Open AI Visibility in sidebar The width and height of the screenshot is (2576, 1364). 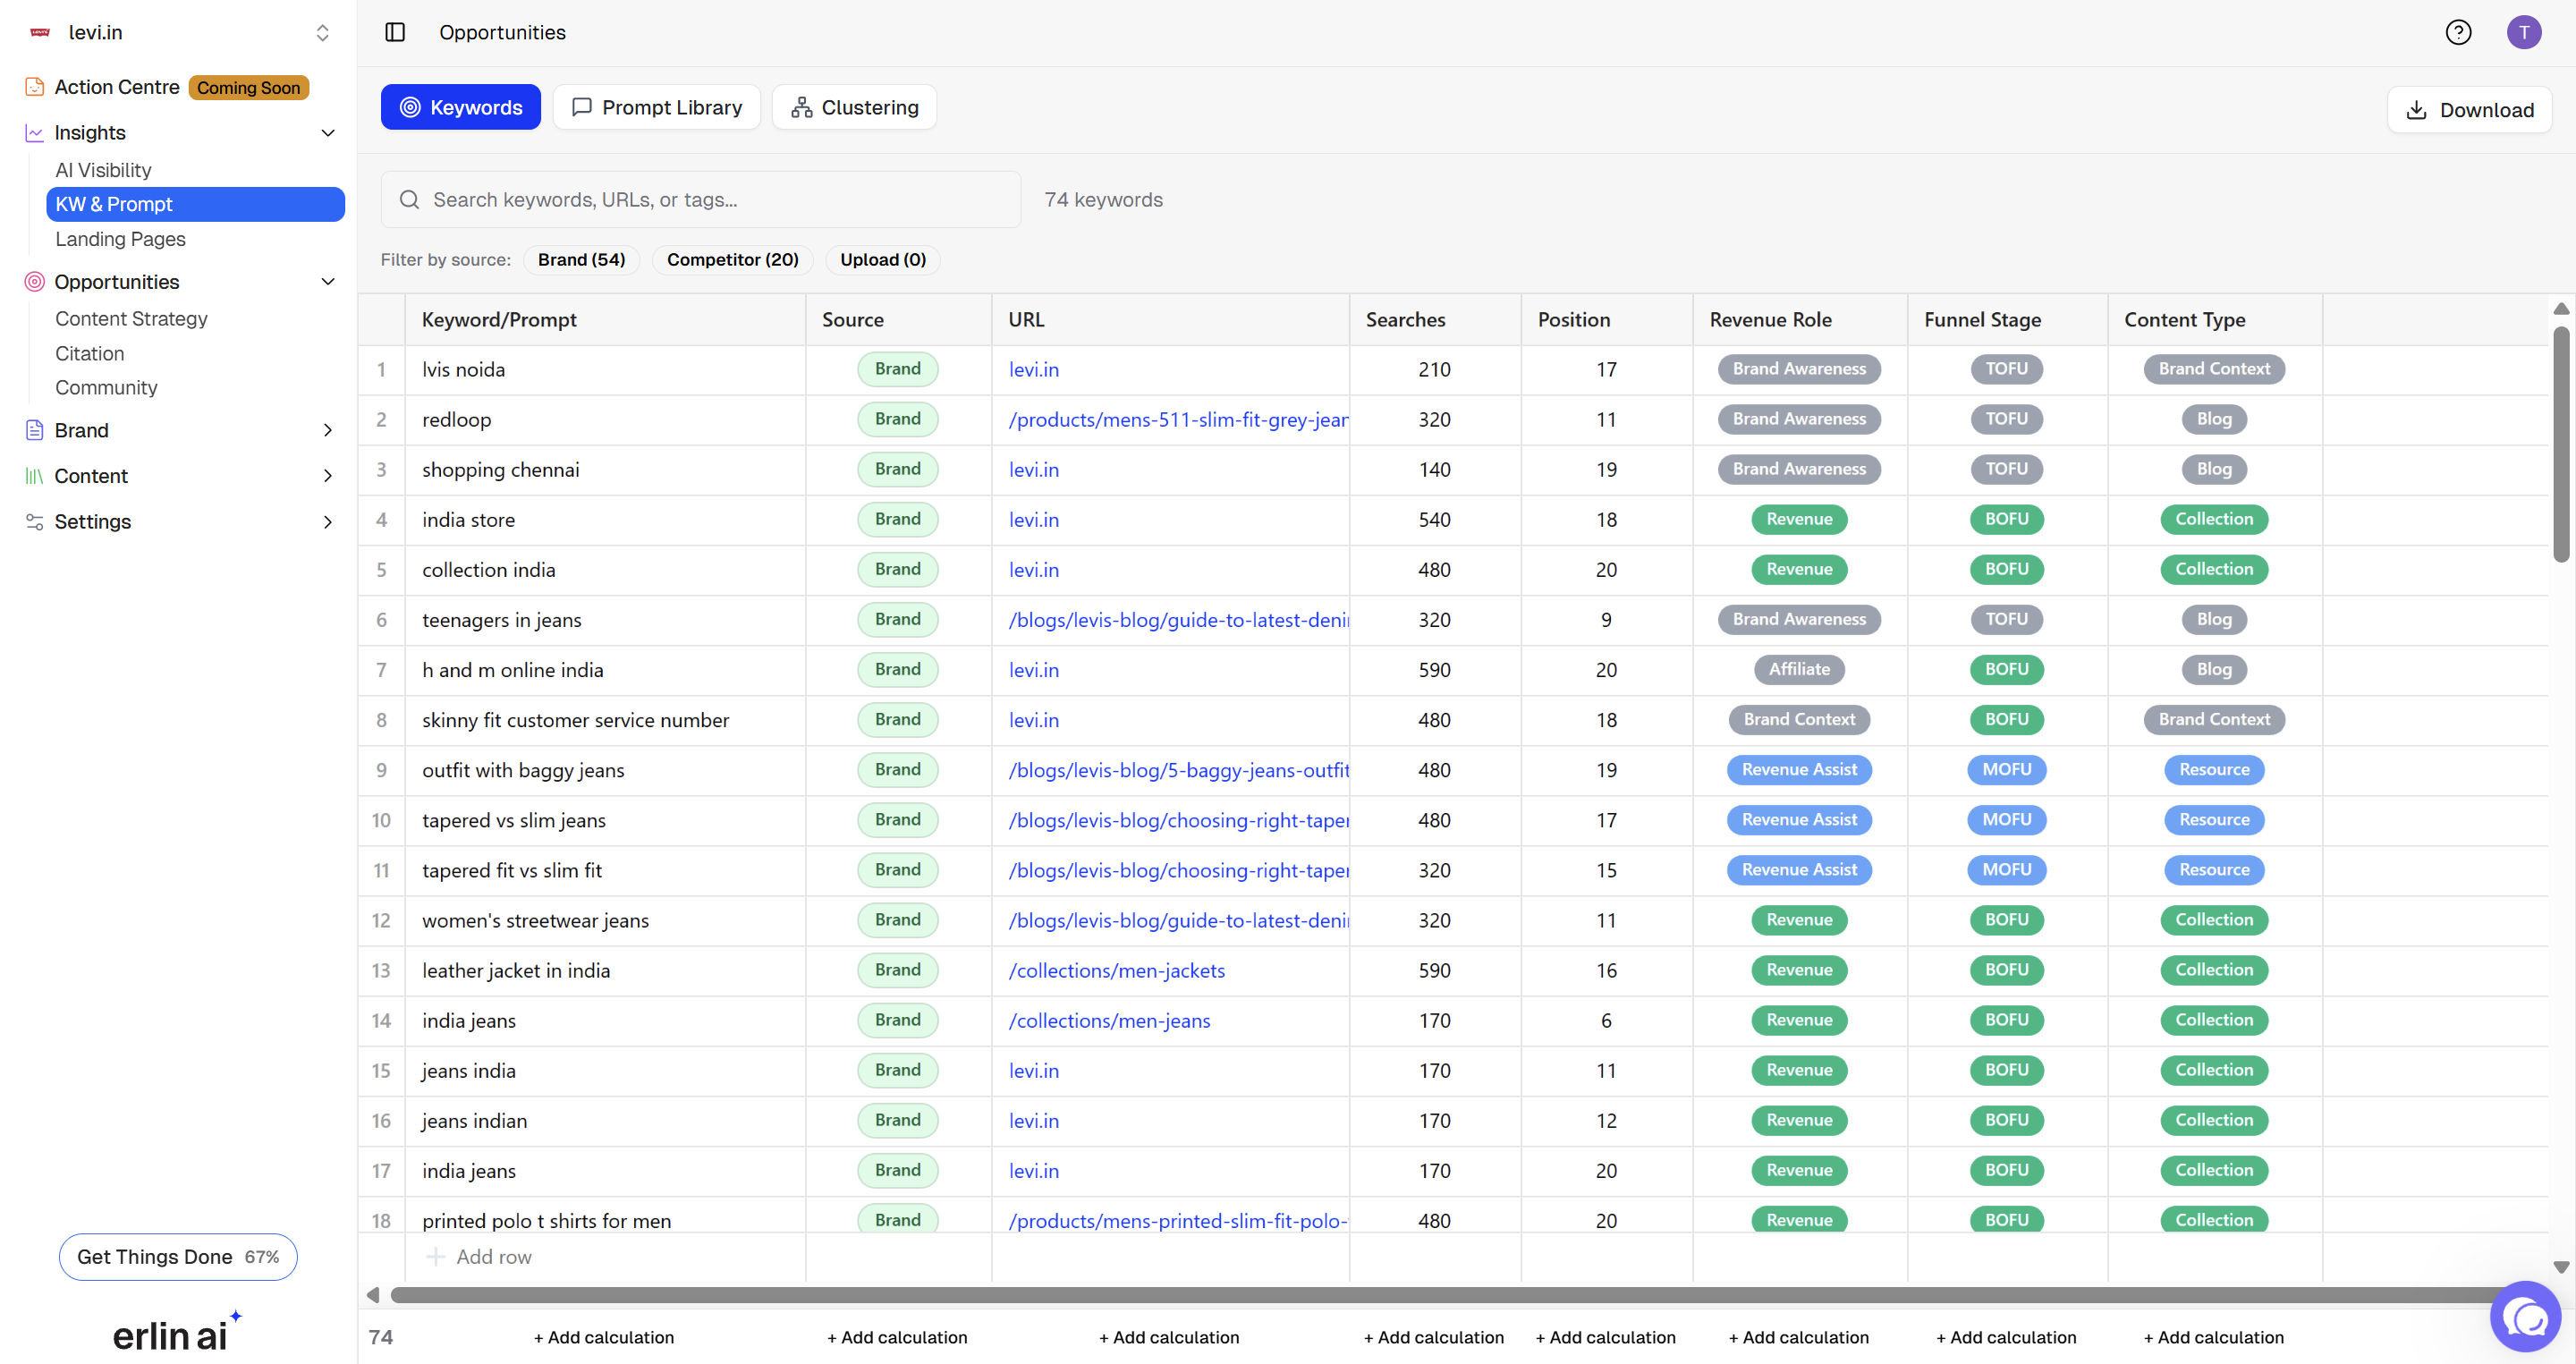pos(103,170)
